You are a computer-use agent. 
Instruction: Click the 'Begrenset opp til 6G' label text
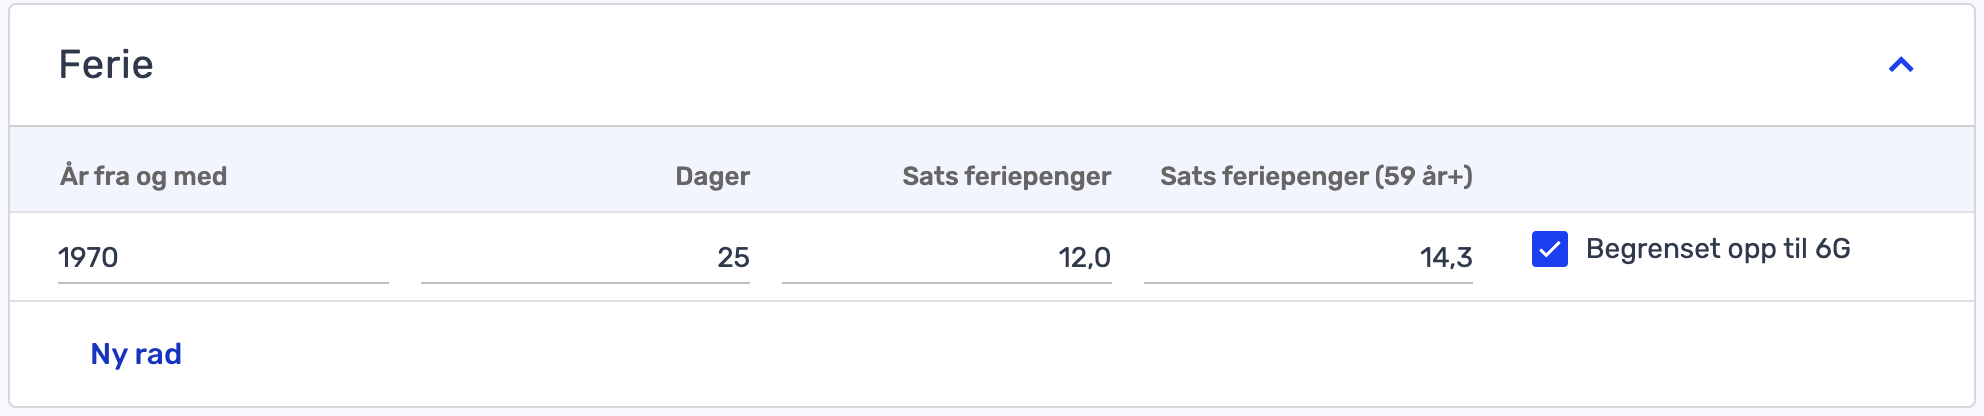point(1717,249)
